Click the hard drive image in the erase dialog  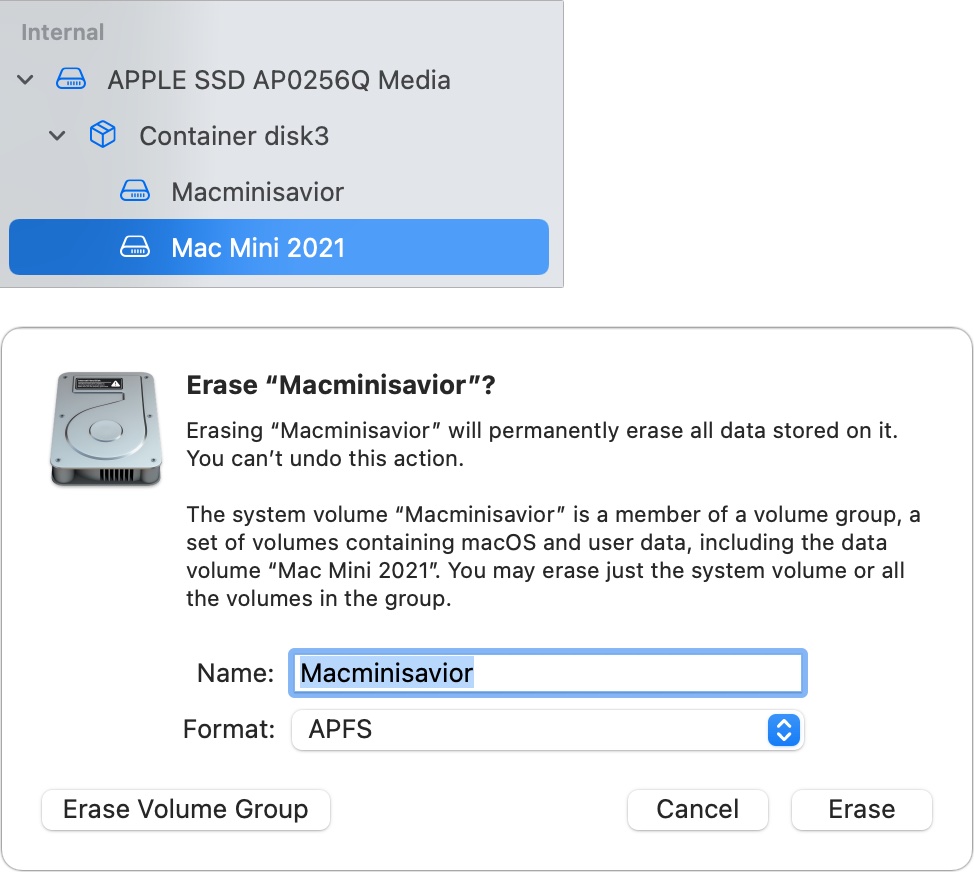(x=104, y=428)
